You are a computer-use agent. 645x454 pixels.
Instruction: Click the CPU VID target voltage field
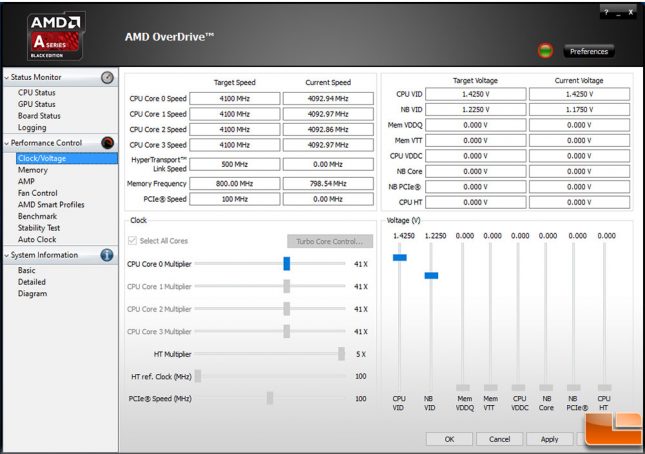pyautogui.click(x=476, y=94)
